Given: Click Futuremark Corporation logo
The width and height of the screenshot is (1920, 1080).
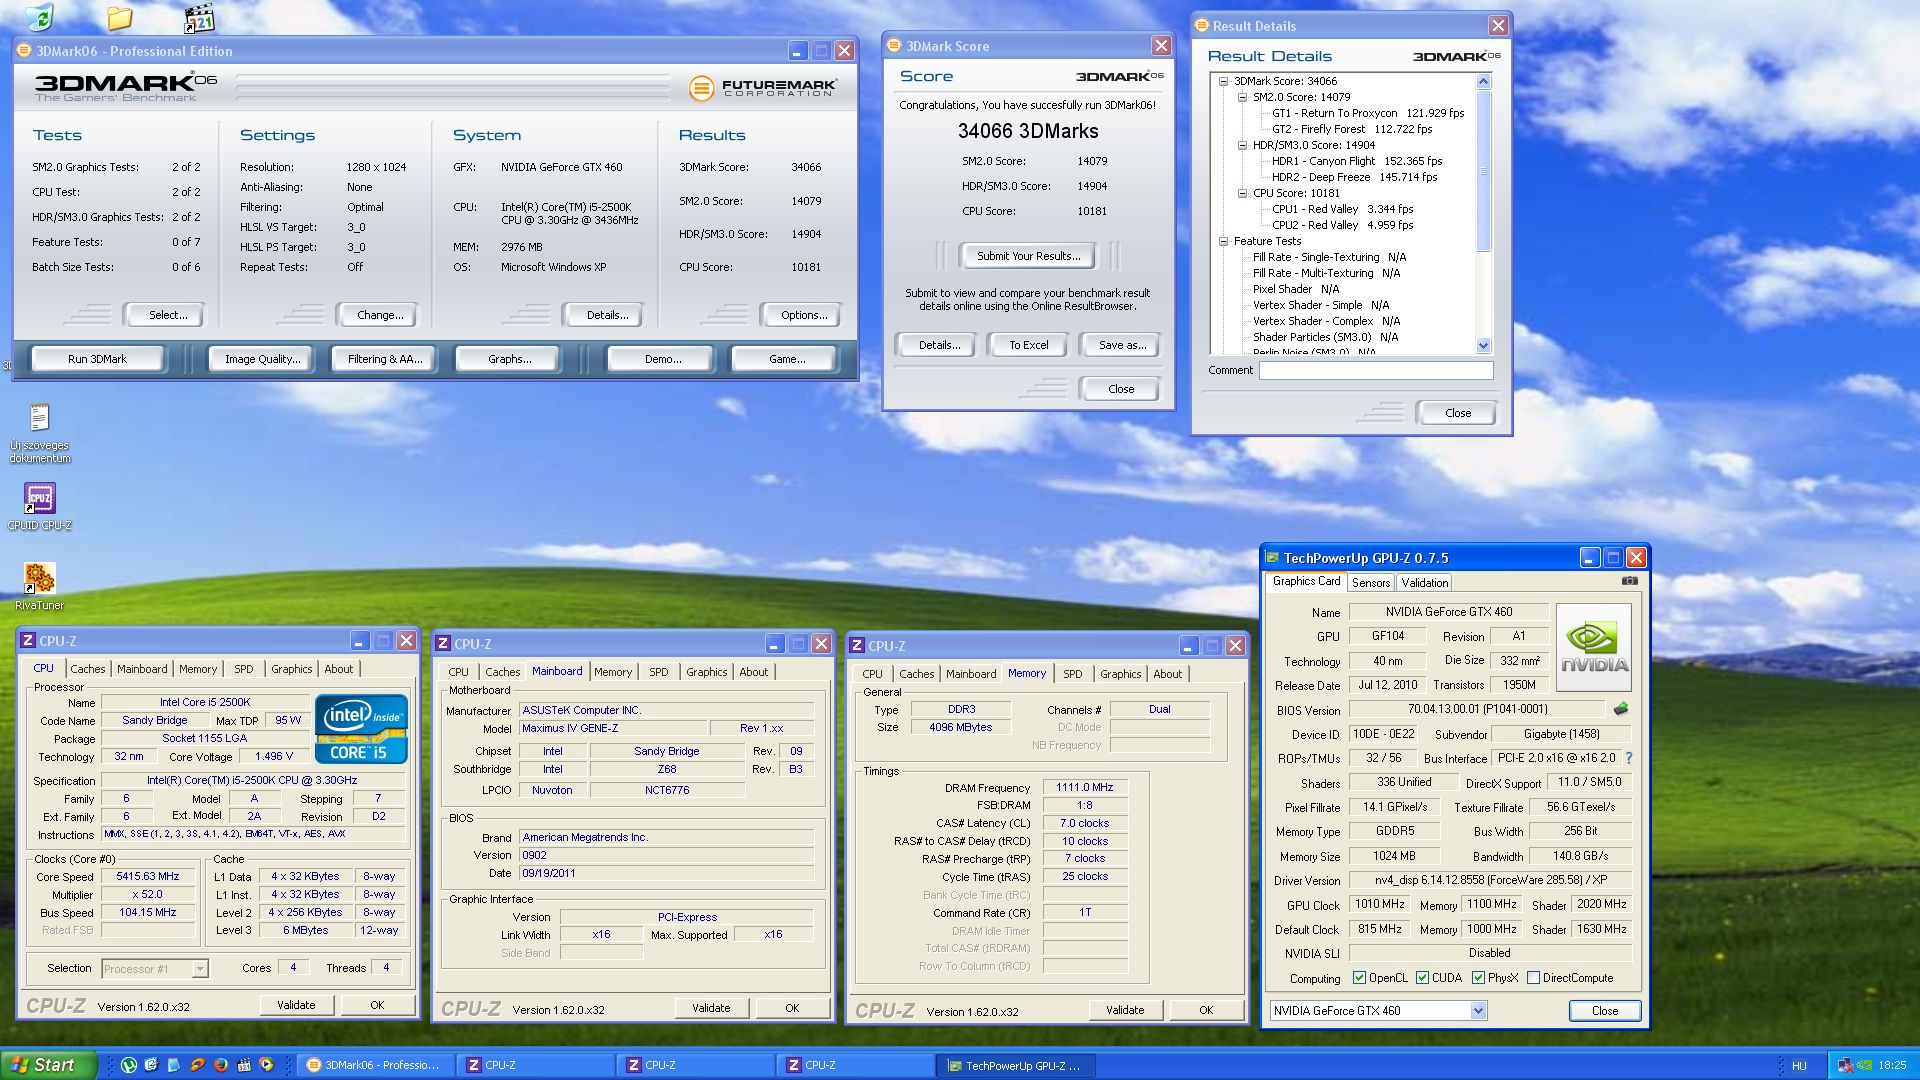Looking at the screenshot, I should pos(762,88).
